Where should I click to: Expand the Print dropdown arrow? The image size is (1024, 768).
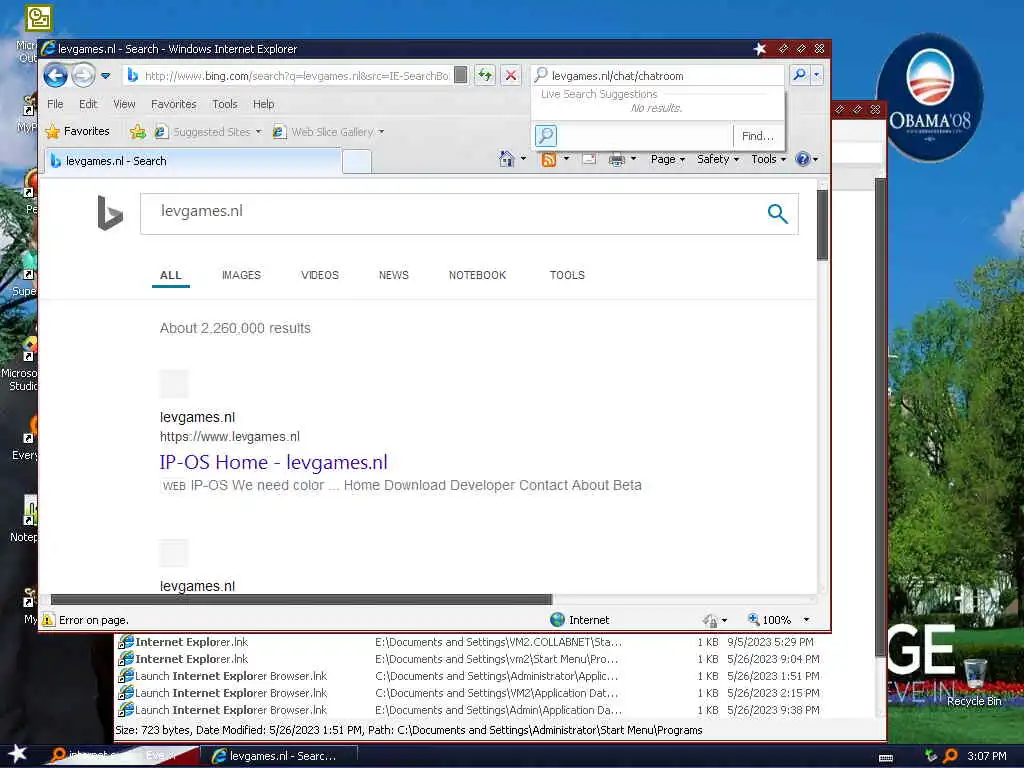click(x=633, y=159)
